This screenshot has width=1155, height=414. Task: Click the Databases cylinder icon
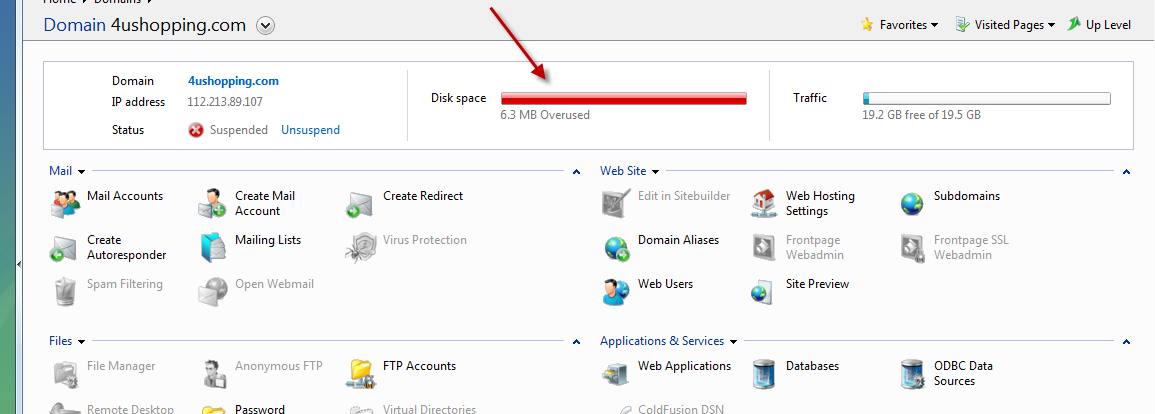click(x=765, y=374)
